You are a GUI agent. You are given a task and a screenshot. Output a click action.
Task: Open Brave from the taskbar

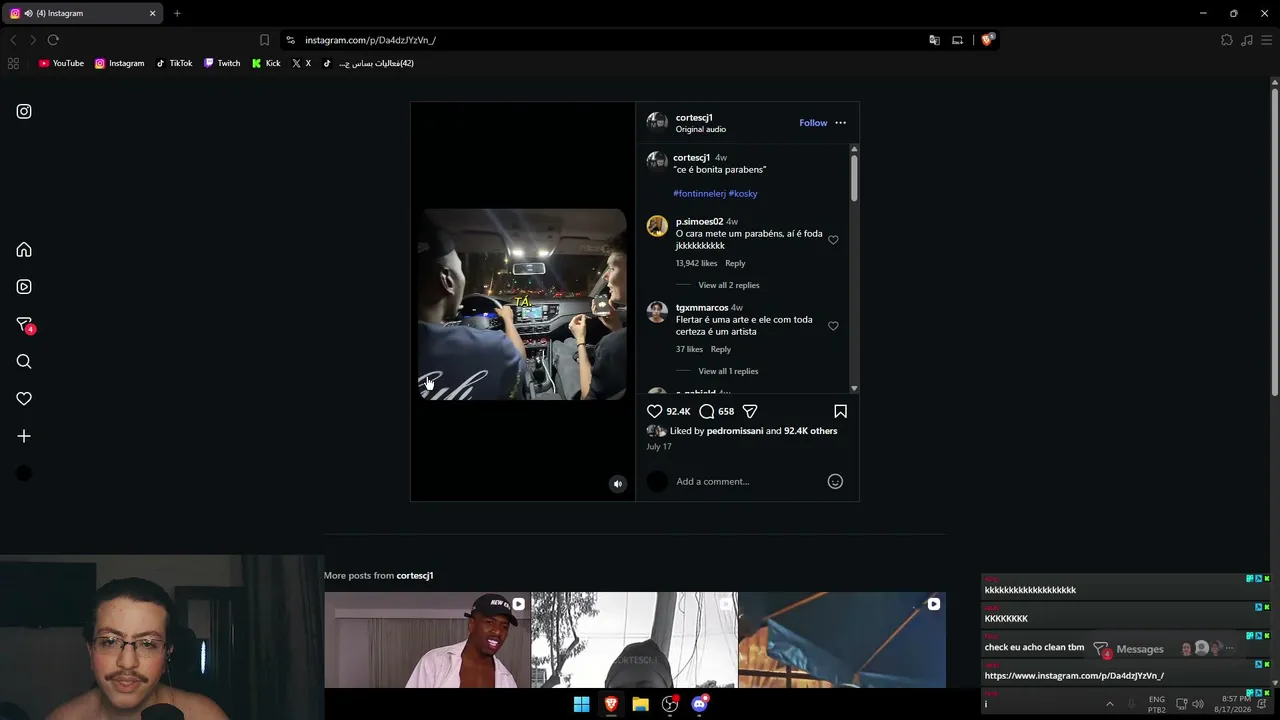click(x=611, y=704)
